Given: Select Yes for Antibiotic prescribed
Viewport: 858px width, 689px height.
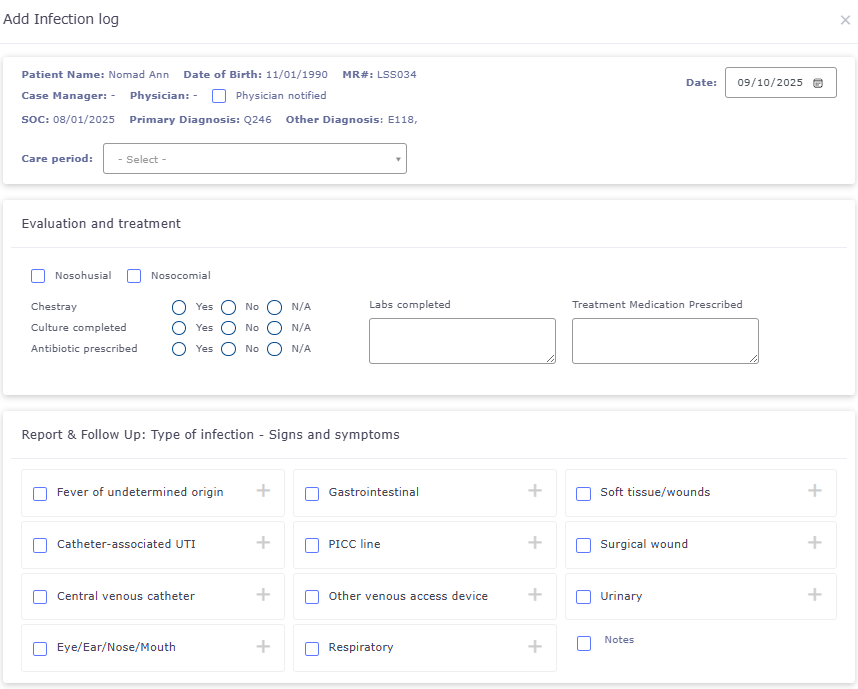Looking at the screenshot, I should [179, 349].
